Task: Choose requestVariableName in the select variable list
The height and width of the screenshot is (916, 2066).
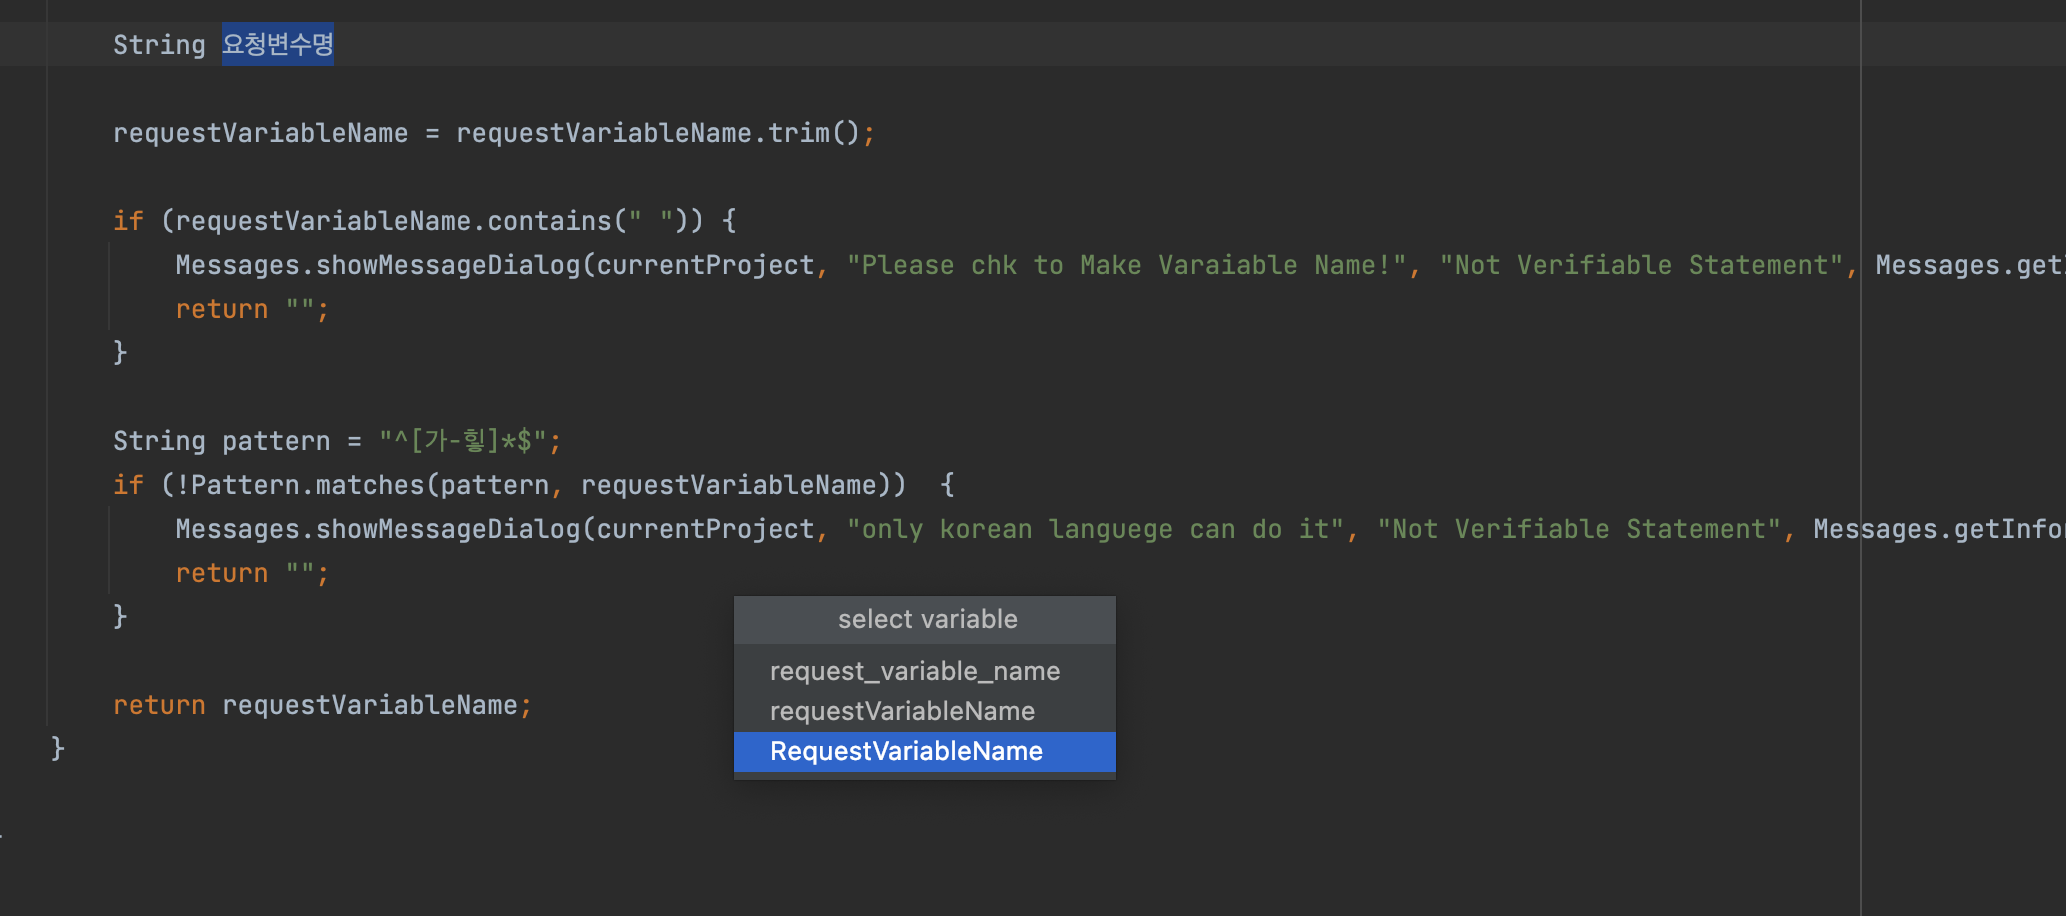Action: (901, 710)
